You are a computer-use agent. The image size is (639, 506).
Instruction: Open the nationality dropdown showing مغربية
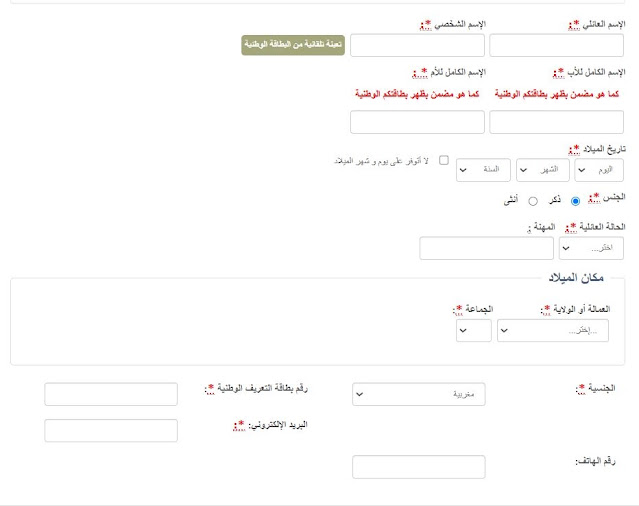coord(419,394)
